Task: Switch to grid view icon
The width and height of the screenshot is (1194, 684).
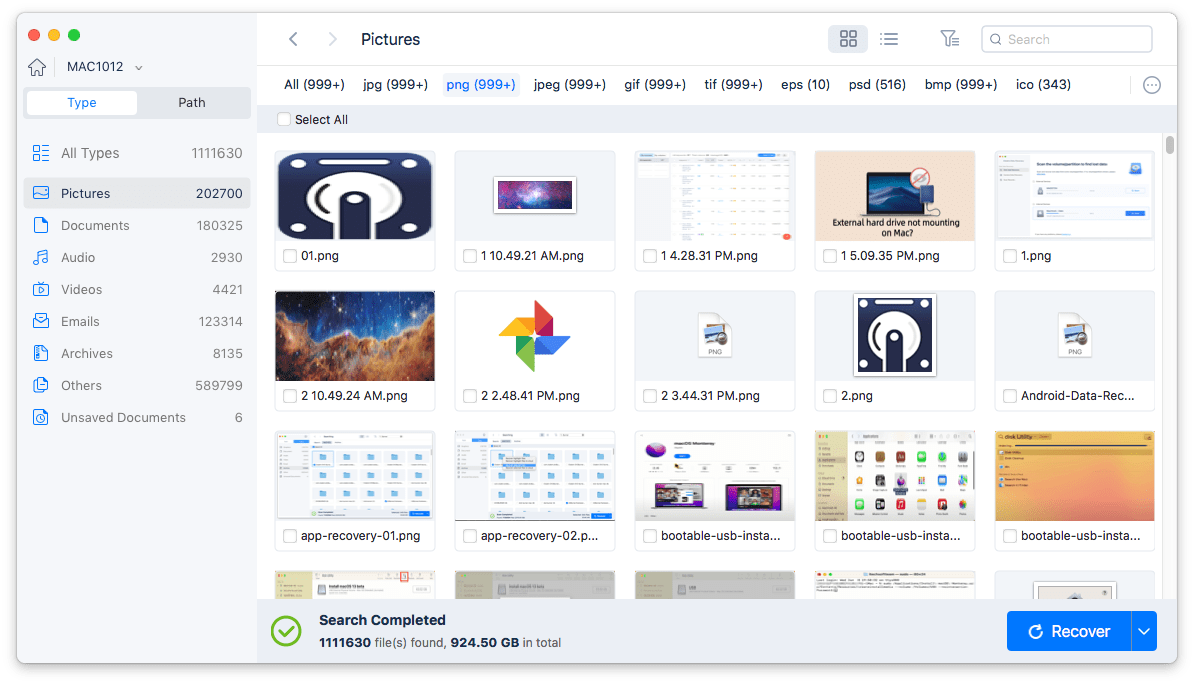Action: point(848,39)
